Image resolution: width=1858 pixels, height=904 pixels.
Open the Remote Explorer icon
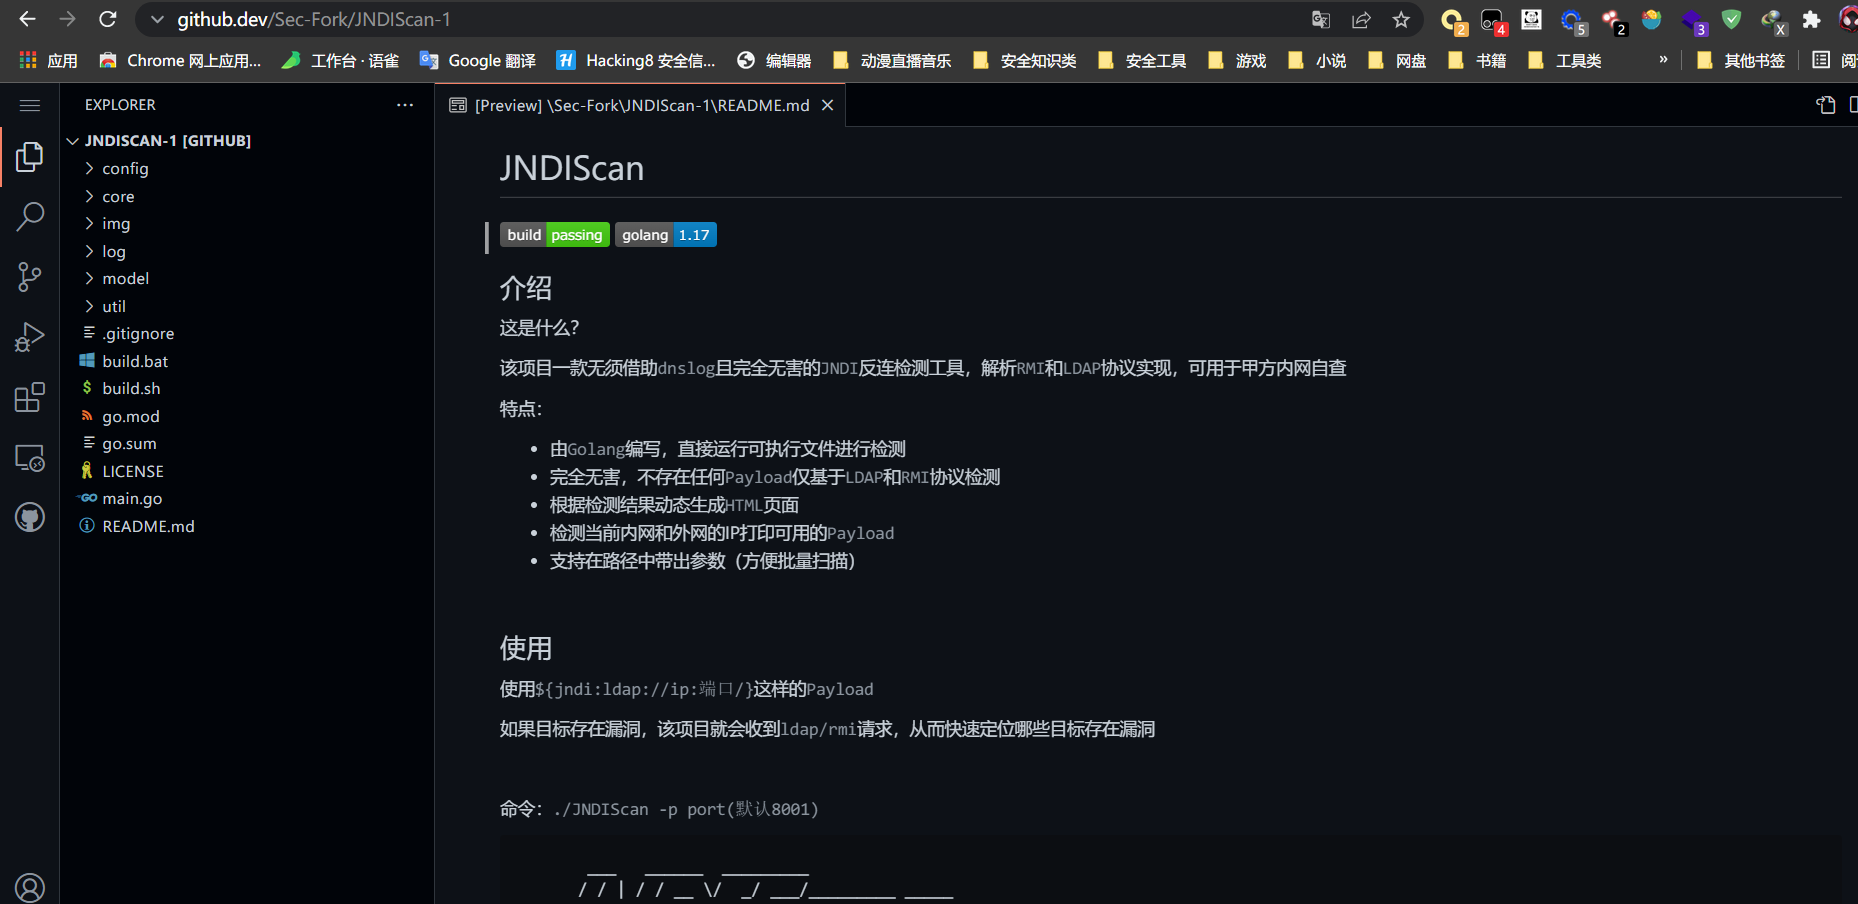tap(30, 457)
